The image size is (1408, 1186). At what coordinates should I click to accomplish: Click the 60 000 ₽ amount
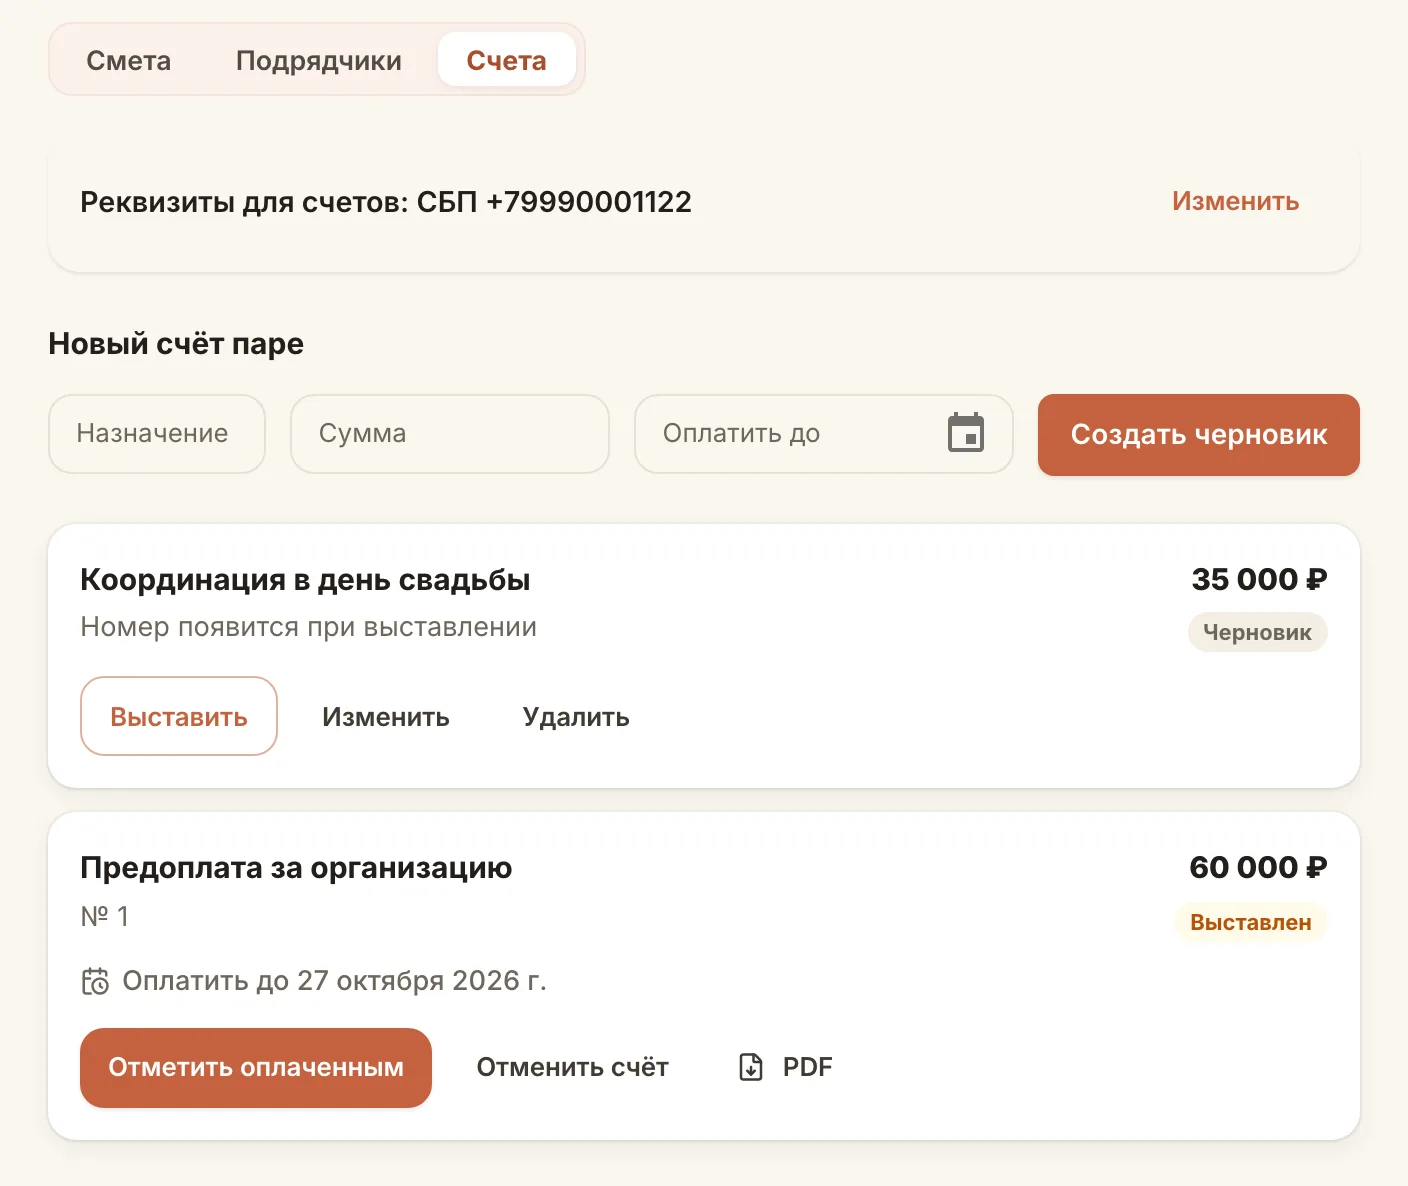click(1259, 867)
